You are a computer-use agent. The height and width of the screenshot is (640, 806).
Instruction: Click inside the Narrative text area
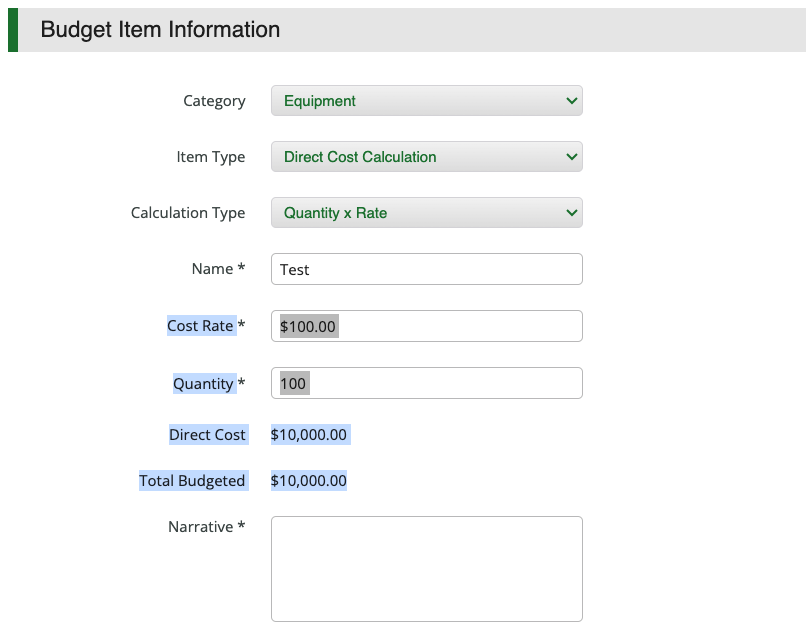[426, 568]
